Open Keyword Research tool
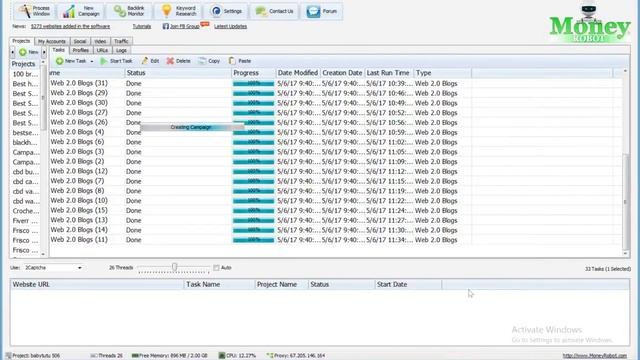 point(178,11)
